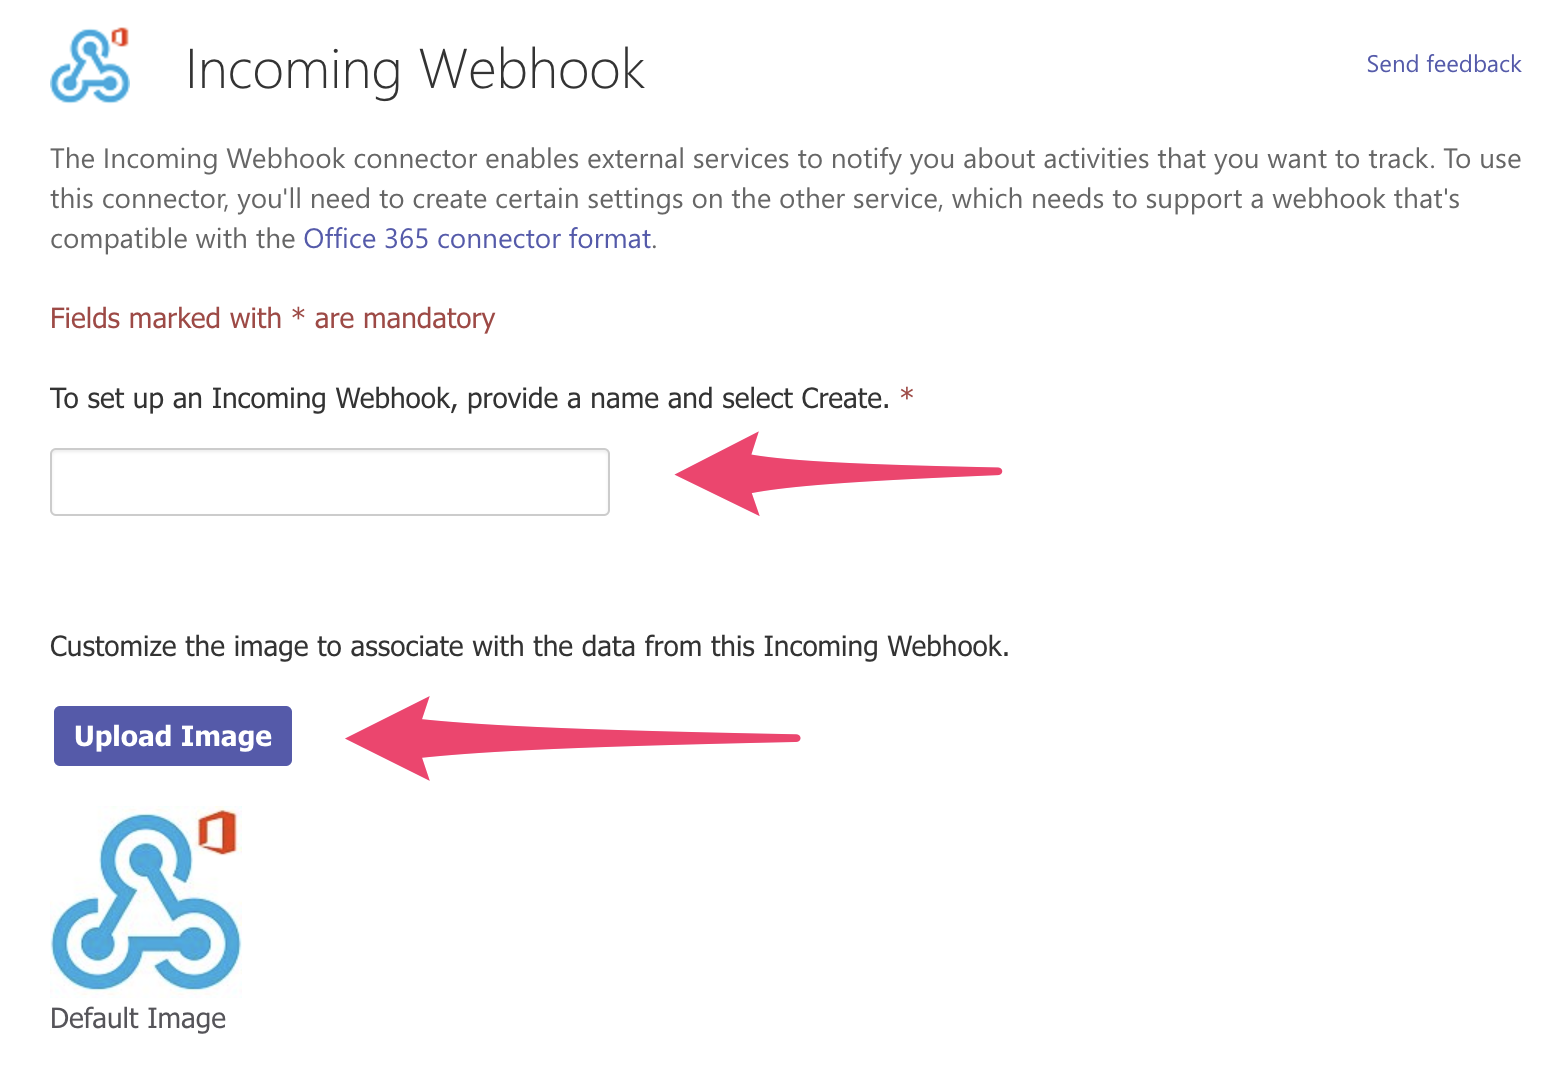Click the words "are mandatory" in red notice
Viewport: 1568px width, 1092px height.
coord(404,318)
